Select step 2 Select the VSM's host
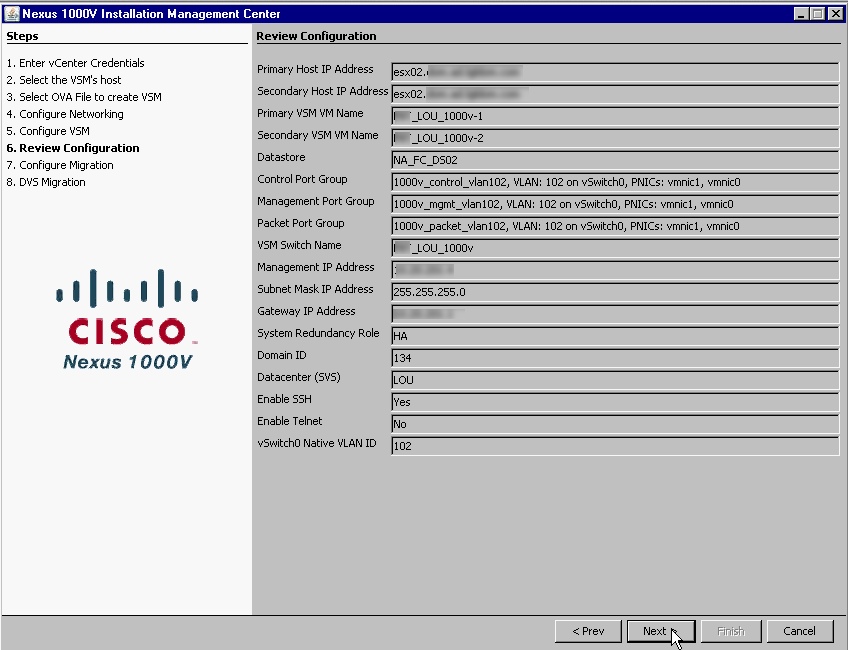Viewport: 848px width, 650px height. coord(64,80)
